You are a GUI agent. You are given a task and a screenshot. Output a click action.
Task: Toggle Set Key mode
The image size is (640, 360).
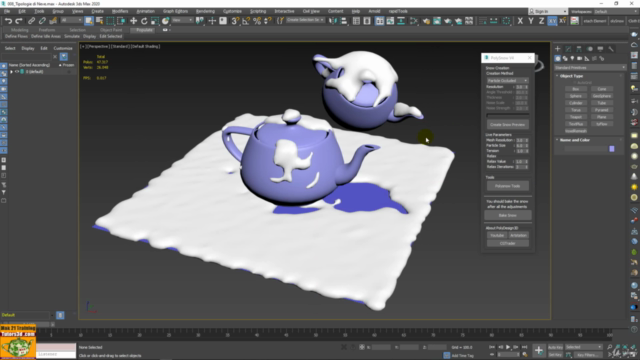555,355
